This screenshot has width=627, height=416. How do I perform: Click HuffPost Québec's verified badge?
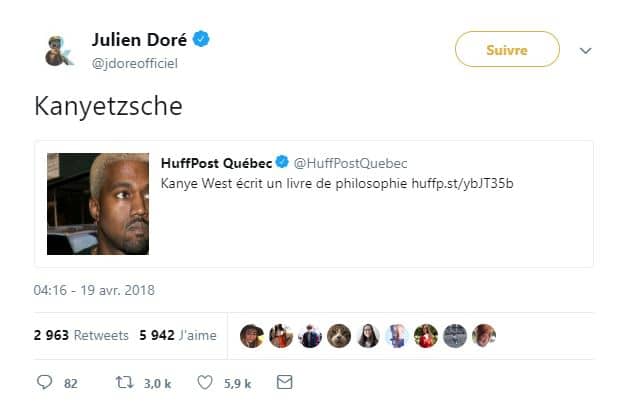click(283, 163)
